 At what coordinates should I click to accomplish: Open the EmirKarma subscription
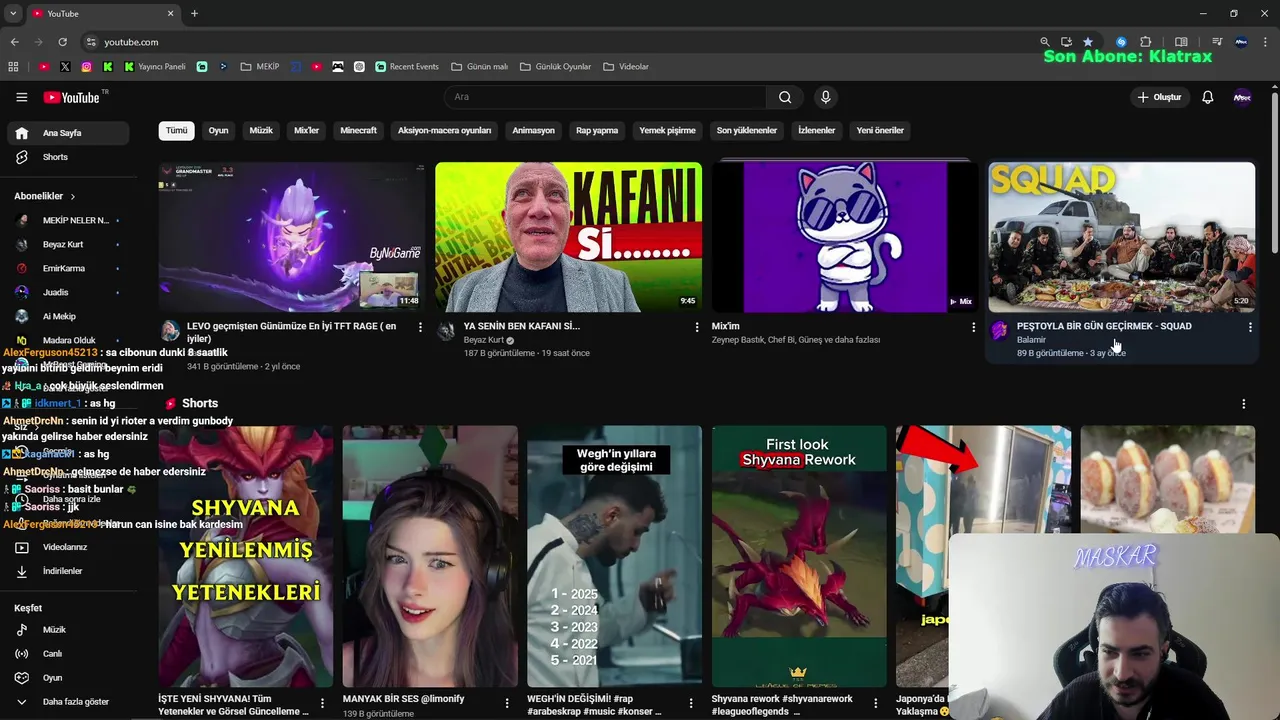pyautogui.click(x=67, y=268)
